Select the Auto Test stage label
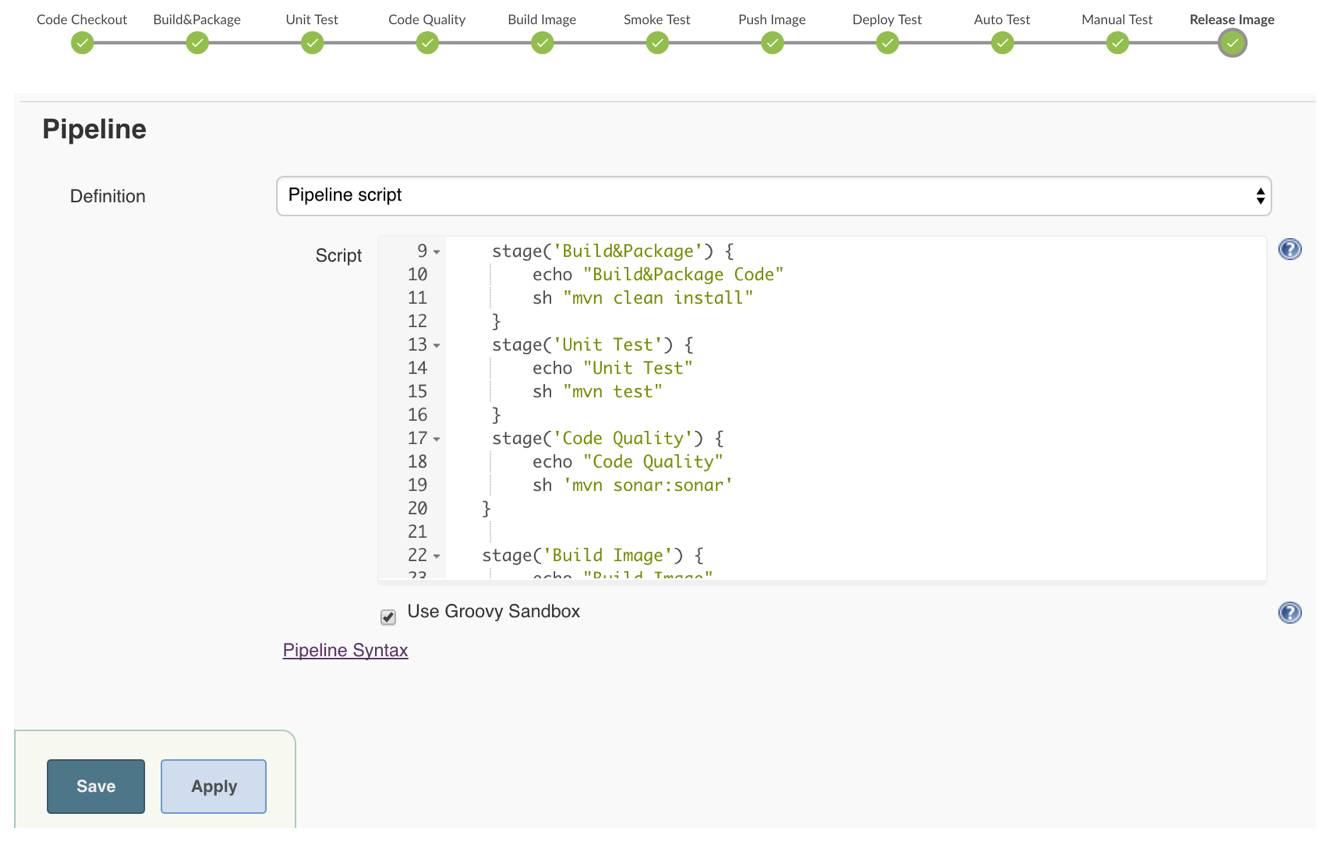 click(1002, 19)
